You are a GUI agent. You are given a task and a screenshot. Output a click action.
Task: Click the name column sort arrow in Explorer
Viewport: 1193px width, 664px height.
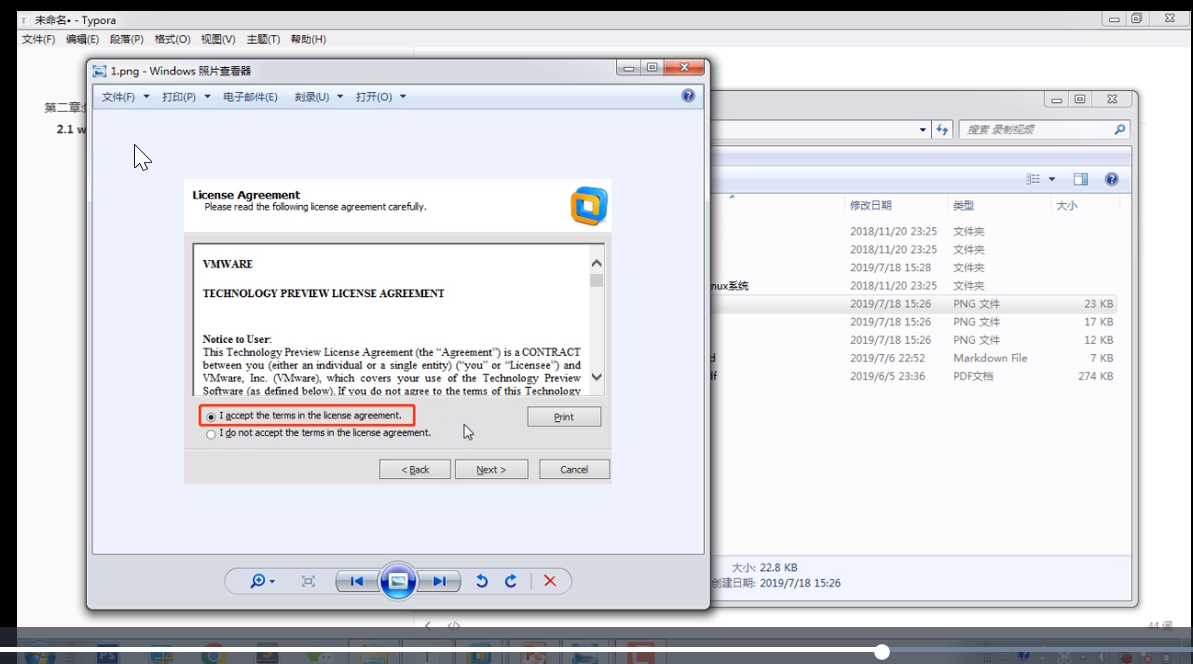tap(732, 197)
